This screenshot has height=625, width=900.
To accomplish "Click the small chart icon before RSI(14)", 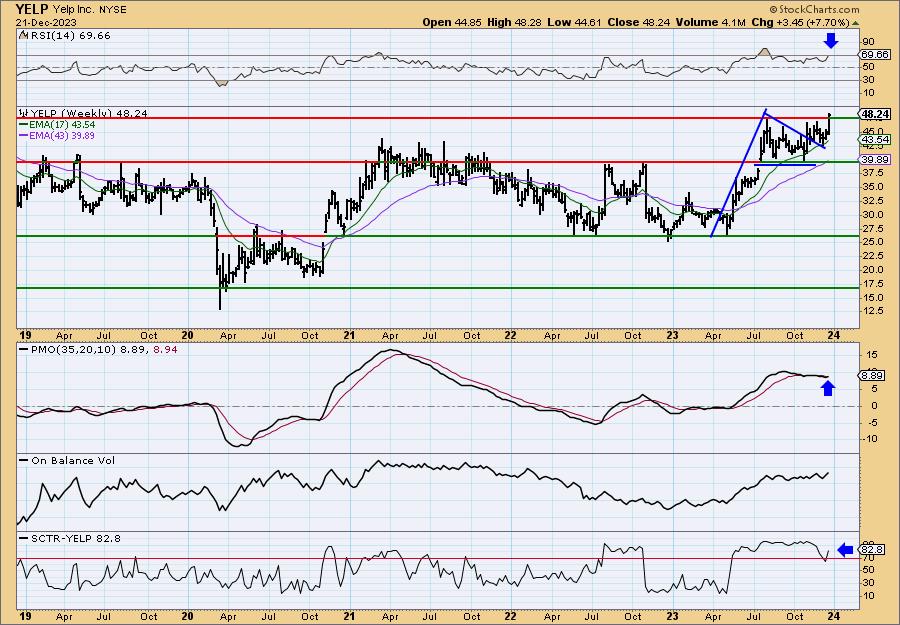I will tap(23, 35).
